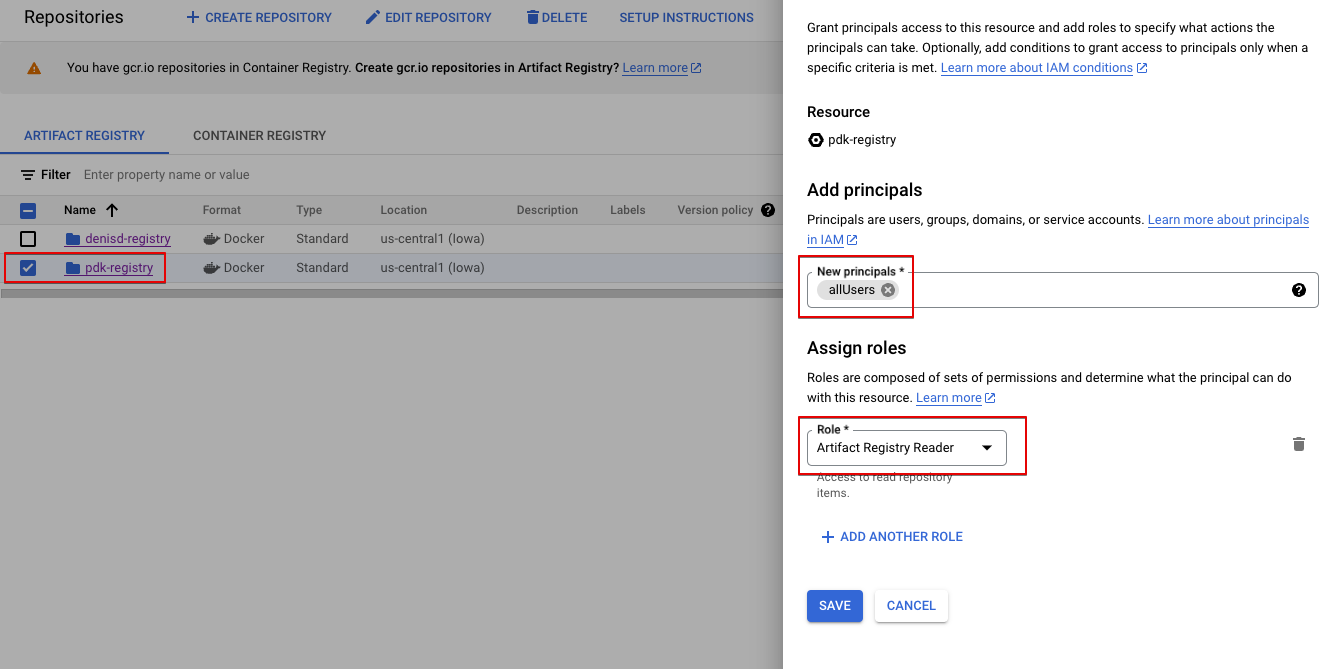Delete the selected repository
This screenshot has height=669, width=1343.
pos(557,17)
